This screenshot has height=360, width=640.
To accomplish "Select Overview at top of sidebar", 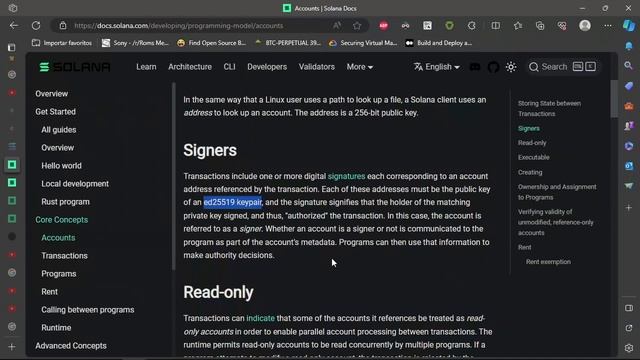I will (x=51, y=94).
